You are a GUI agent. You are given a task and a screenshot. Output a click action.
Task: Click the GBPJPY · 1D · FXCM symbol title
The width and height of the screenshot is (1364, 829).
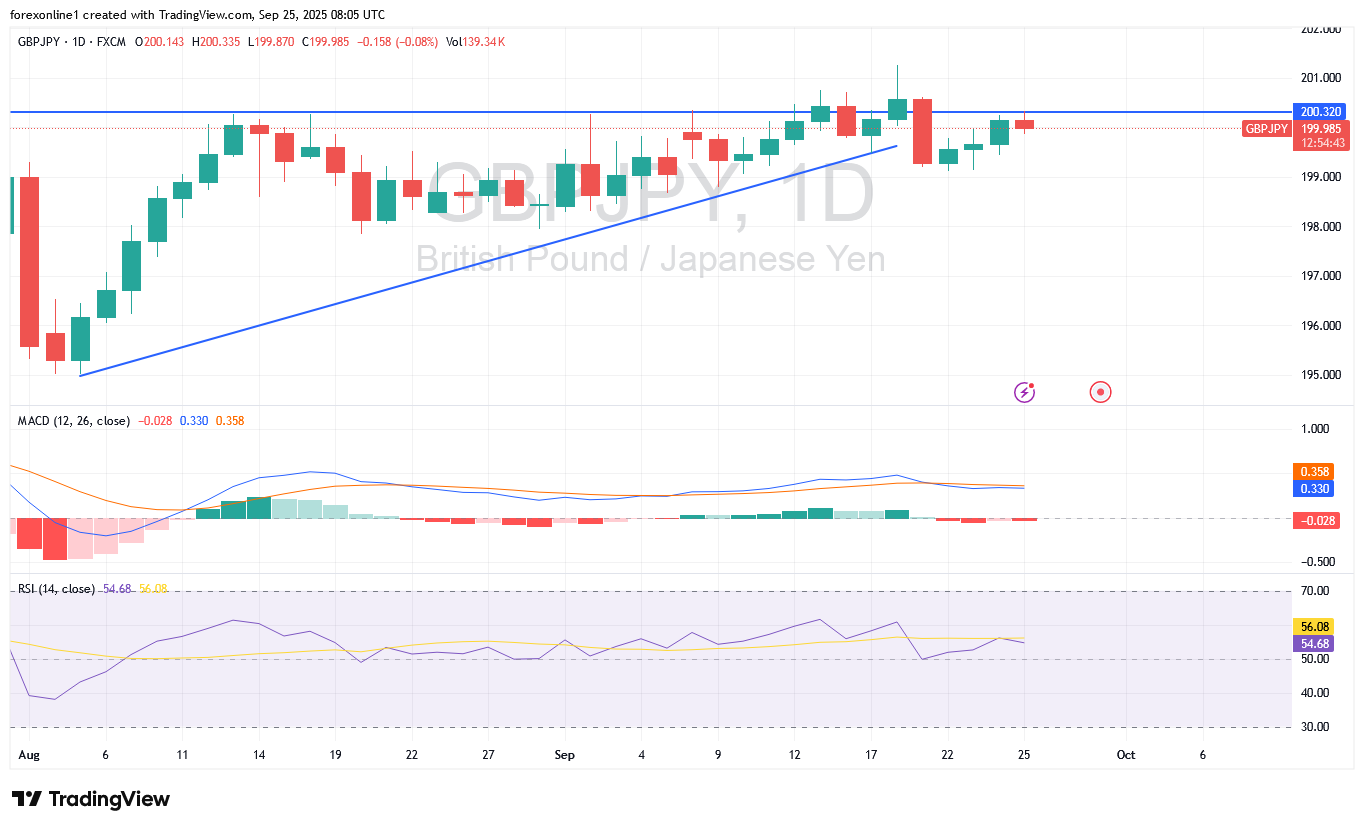(70, 41)
